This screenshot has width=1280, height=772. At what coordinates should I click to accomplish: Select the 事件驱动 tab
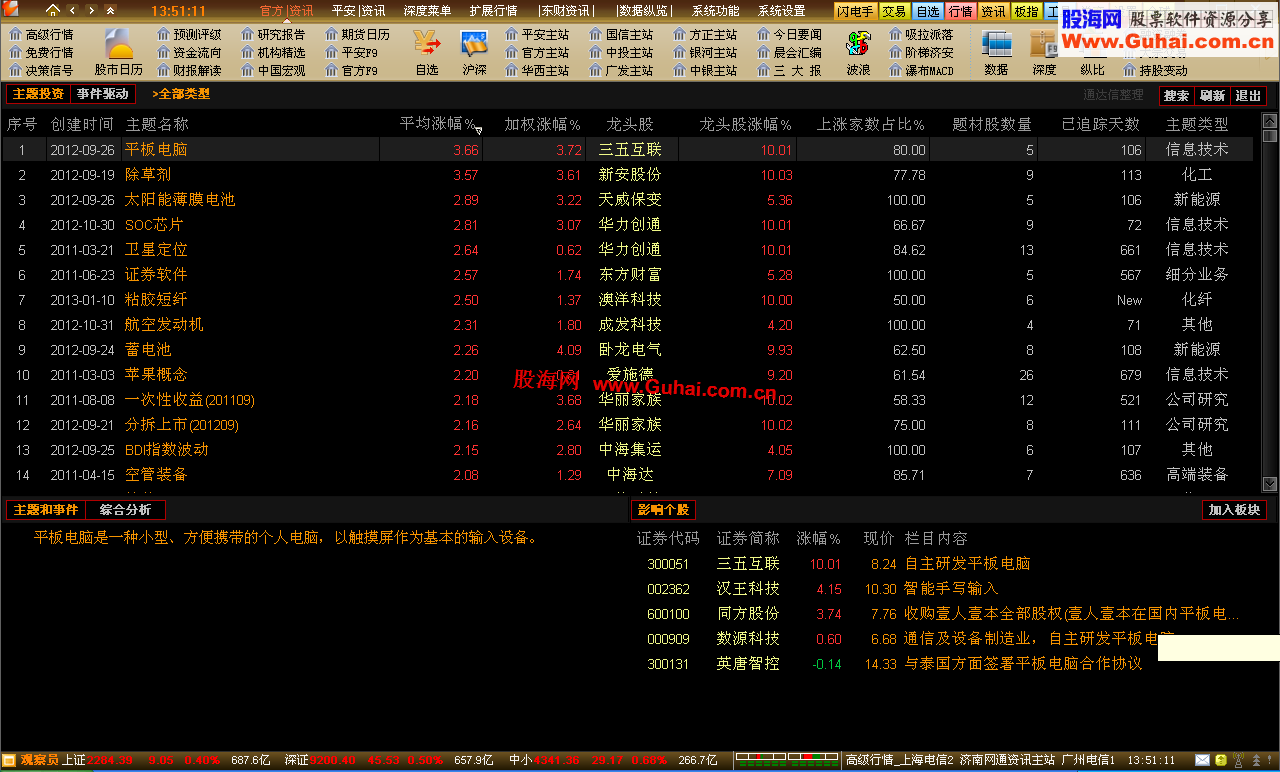coord(103,94)
